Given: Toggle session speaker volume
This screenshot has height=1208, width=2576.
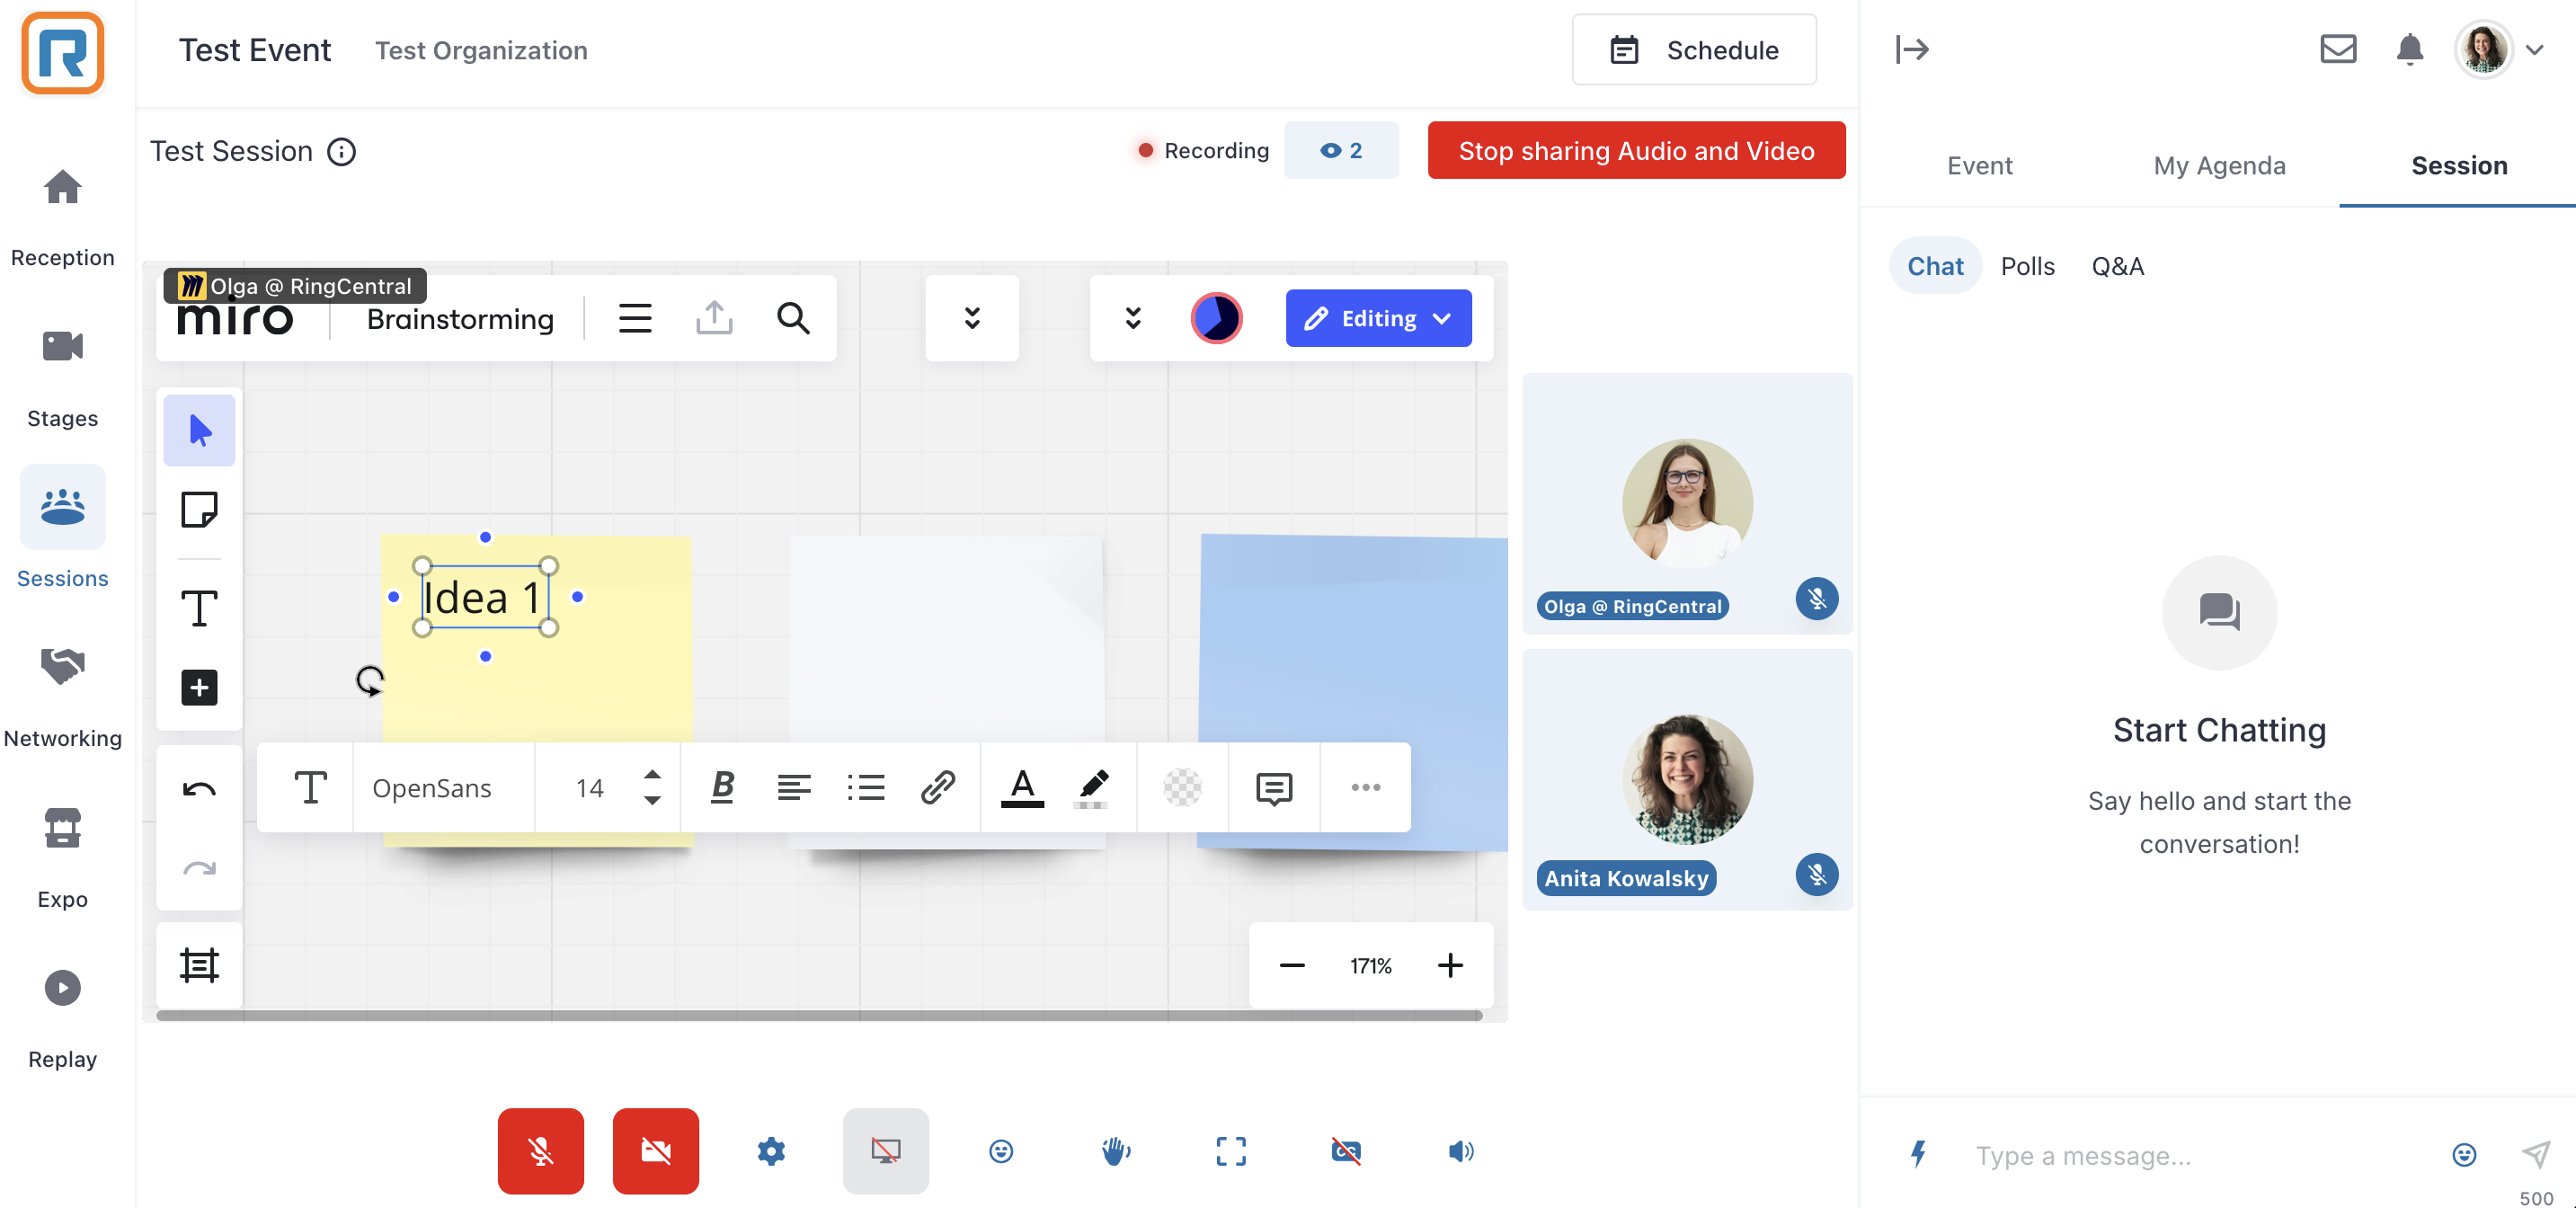Looking at the screenshot, I should (1461, 1151).
